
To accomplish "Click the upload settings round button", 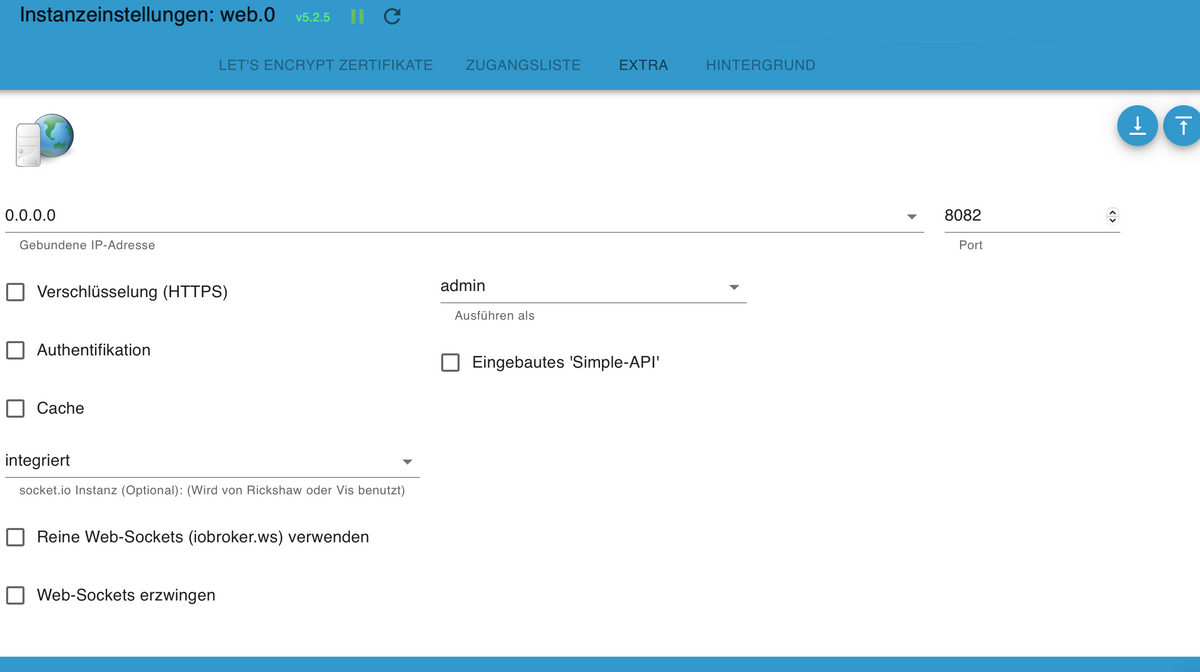I will click(1183, 126).
